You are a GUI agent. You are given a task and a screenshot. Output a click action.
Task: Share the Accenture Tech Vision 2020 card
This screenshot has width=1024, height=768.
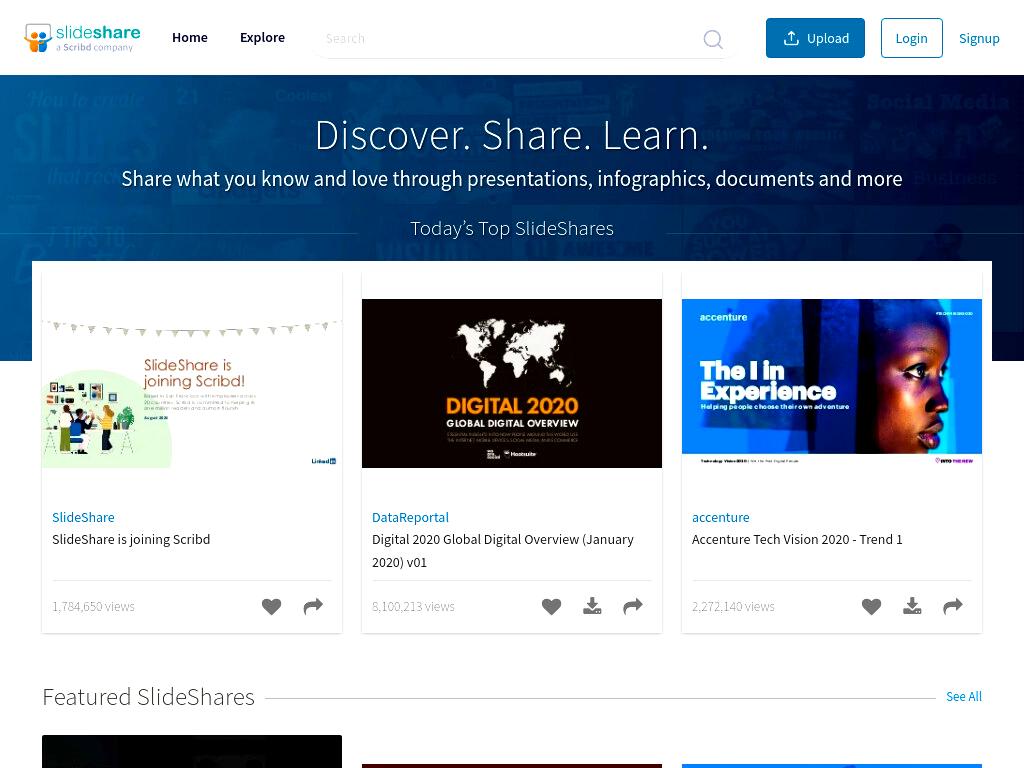click(x=953, y=607)
